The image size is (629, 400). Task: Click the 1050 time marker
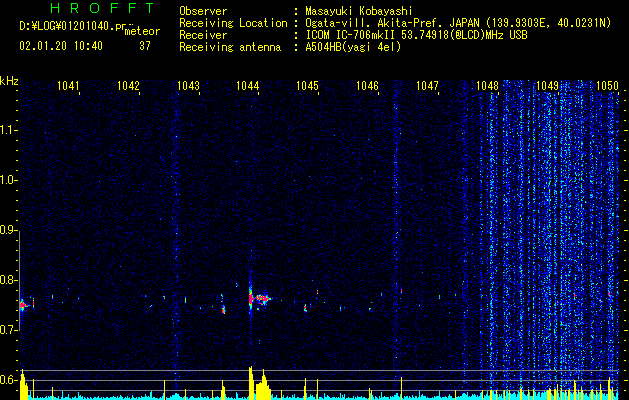[x=607, y=85]
